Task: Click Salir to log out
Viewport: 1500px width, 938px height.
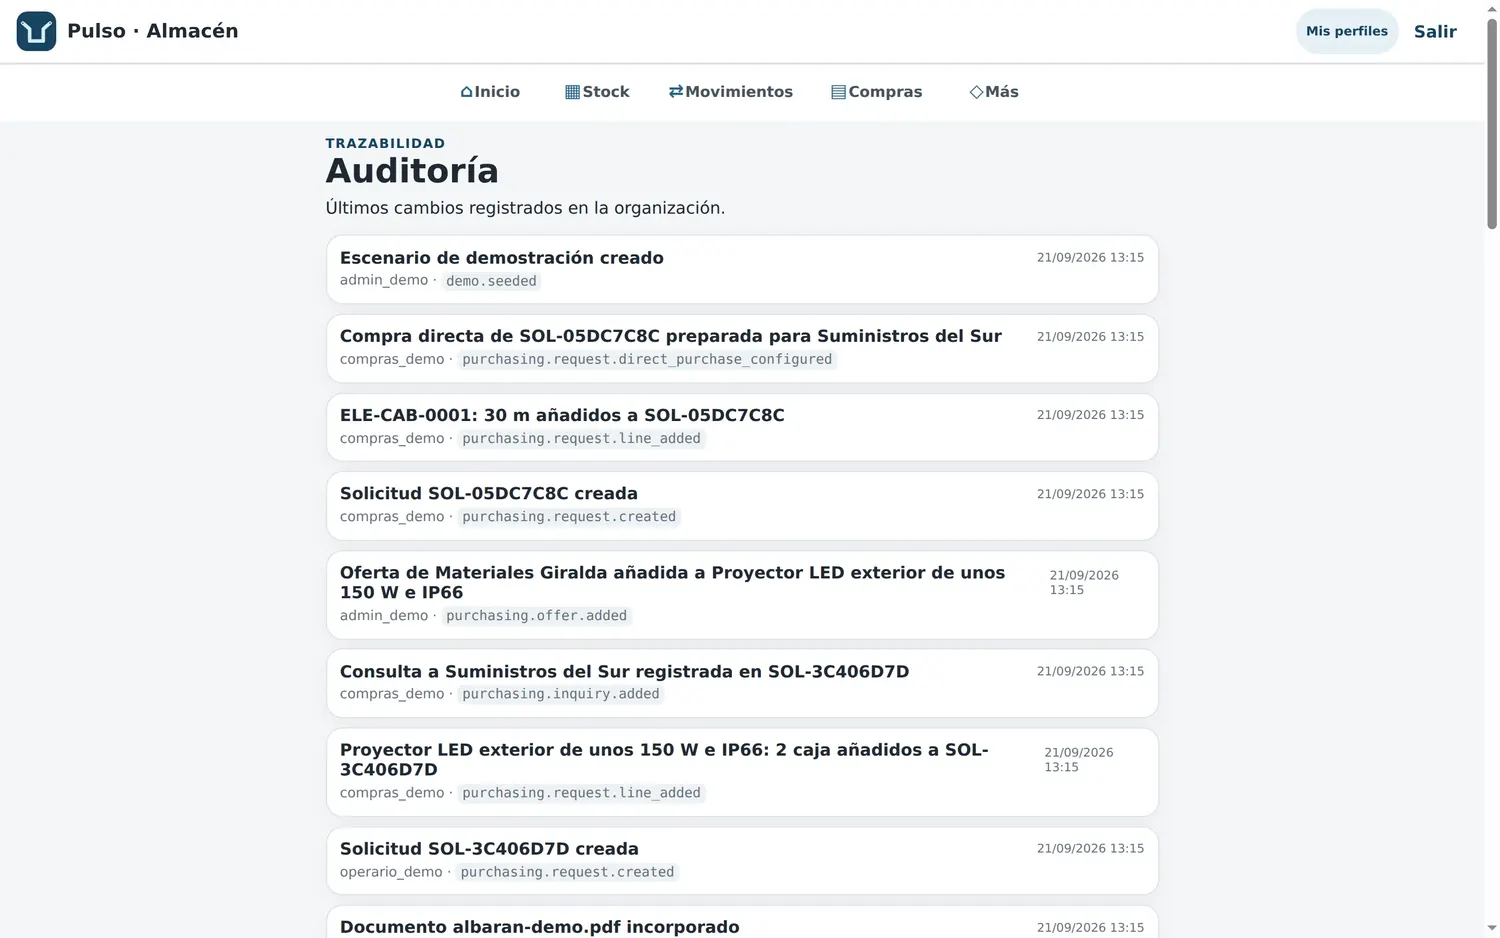Action: 1435,31
